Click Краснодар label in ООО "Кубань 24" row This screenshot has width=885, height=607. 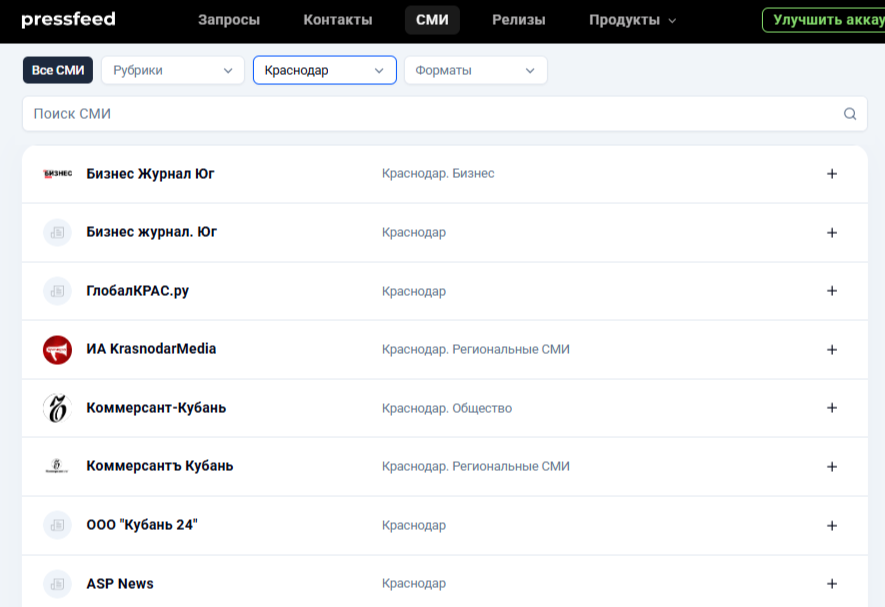tap(414, 526)
